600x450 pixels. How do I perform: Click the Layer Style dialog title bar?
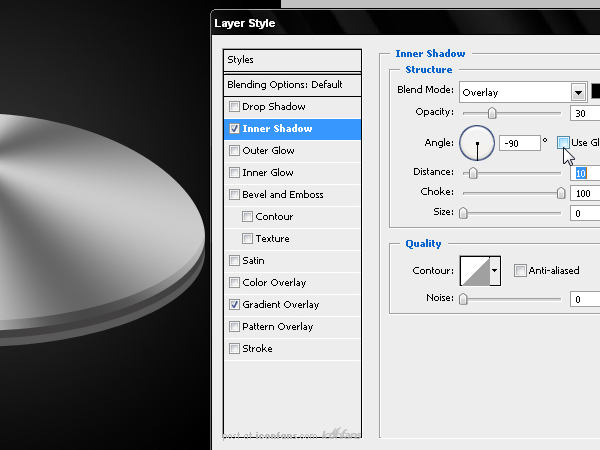click(x=406, y=23)
